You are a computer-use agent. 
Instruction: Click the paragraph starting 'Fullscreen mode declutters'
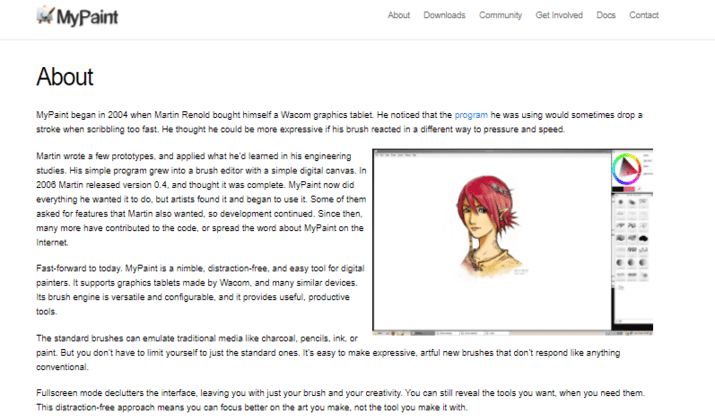coord(340,400)
